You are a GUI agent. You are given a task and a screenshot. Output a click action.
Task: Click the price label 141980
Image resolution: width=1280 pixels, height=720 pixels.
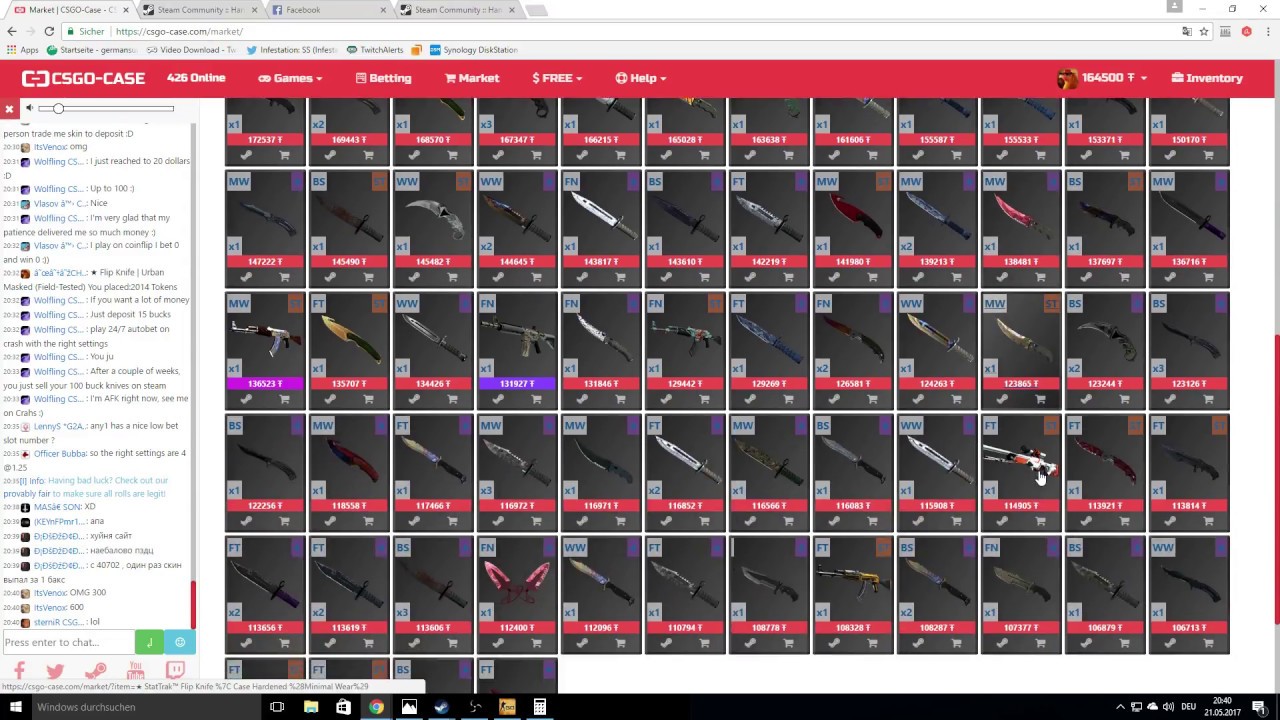(853, 261)
